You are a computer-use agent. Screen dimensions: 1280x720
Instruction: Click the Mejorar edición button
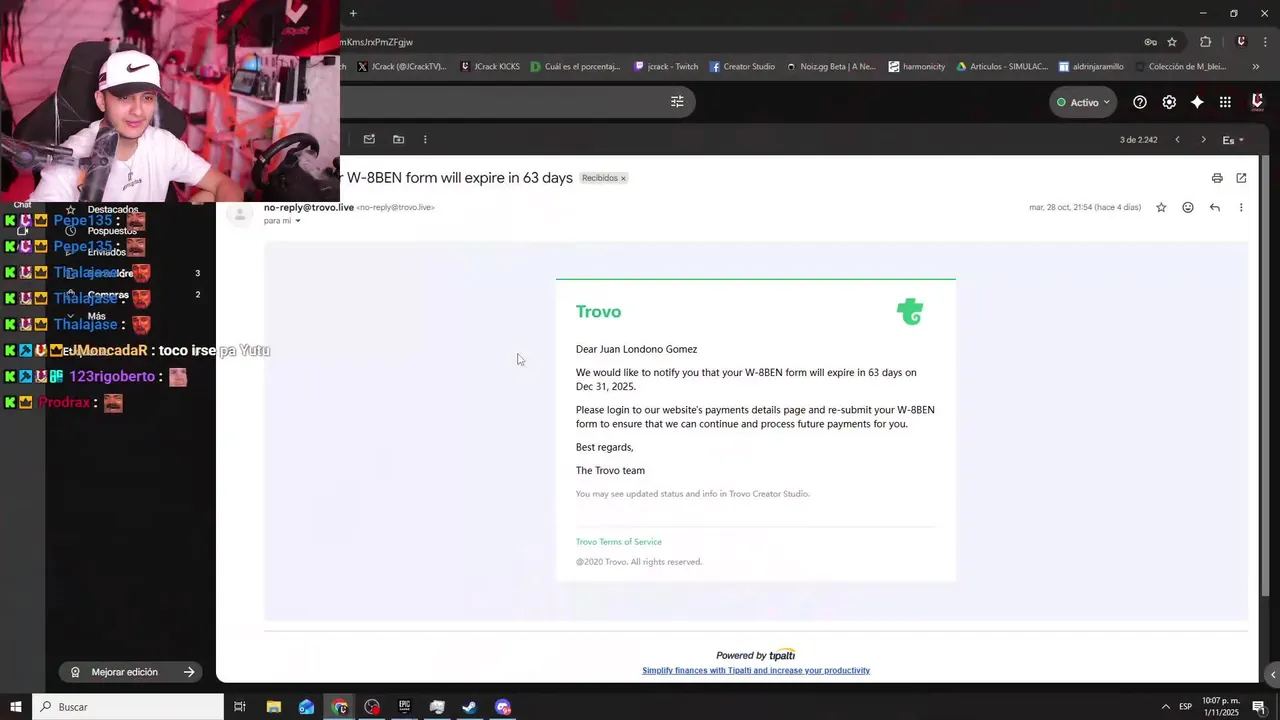point(131,672)
